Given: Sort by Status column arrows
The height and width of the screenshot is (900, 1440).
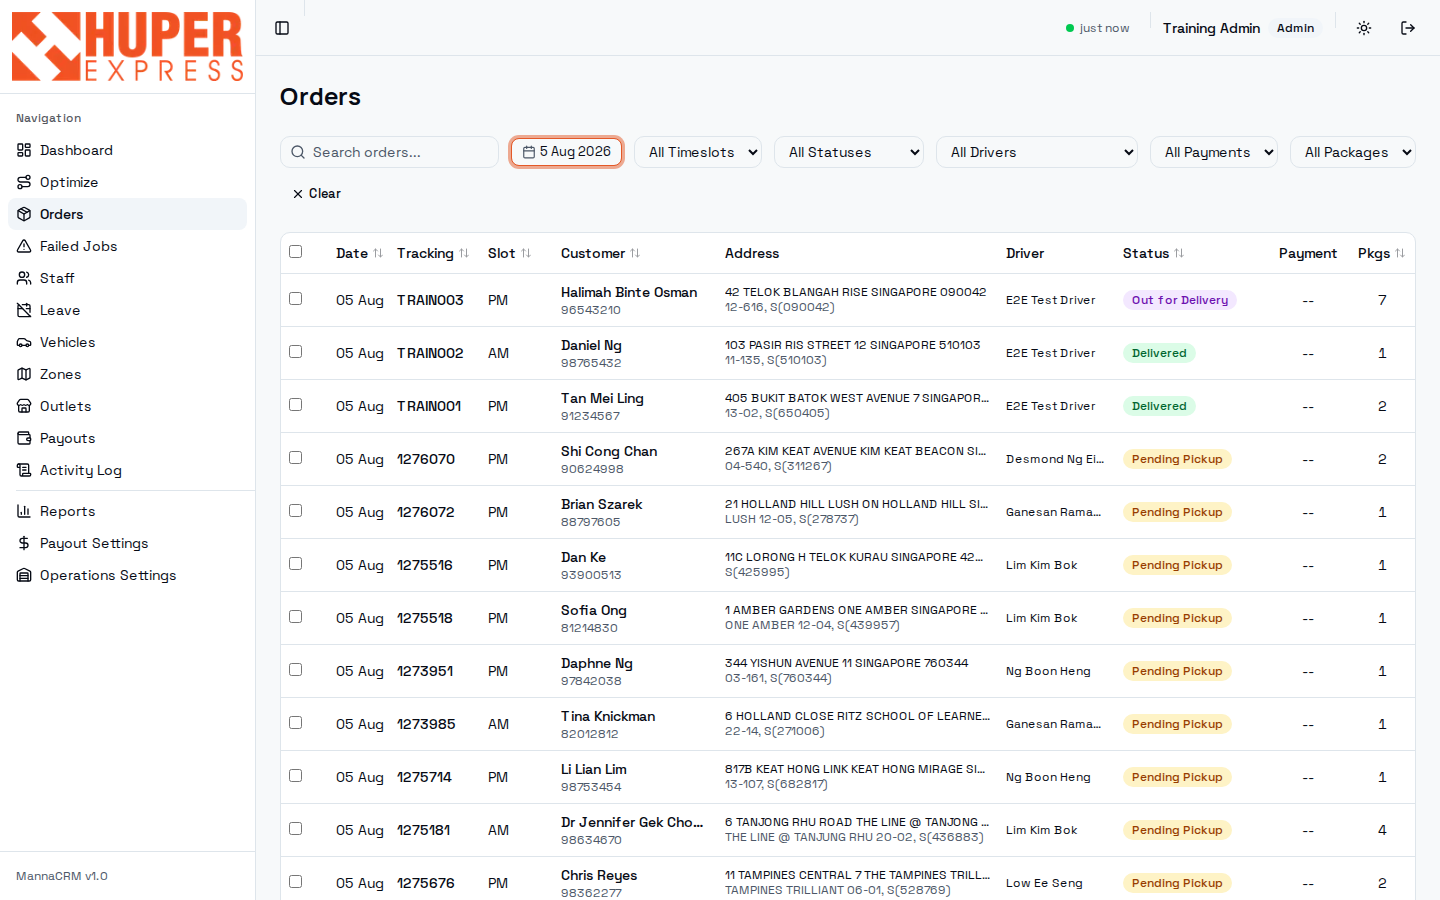Looking at the screenshot, I should tap(1179, 253).
